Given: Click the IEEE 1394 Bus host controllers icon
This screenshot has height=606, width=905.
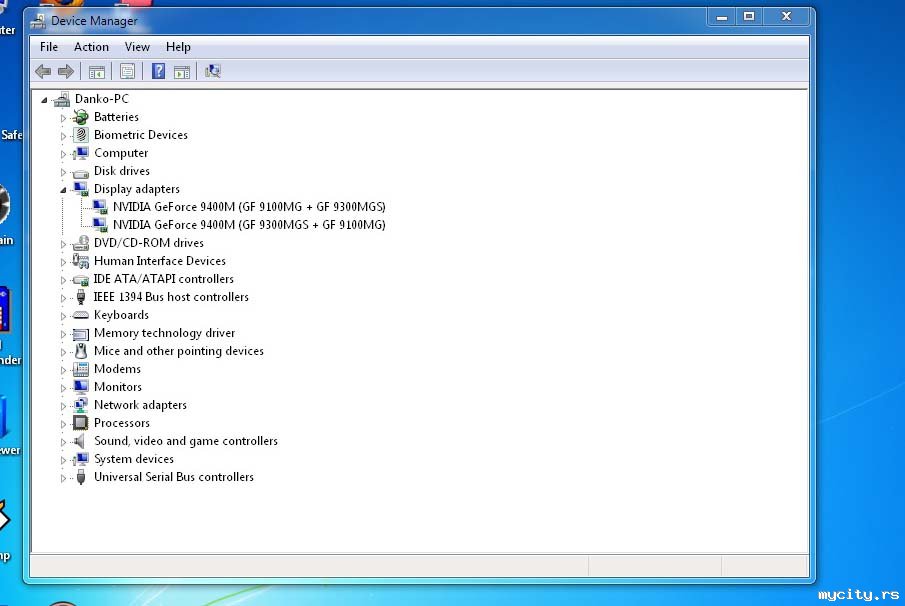Looking at the screenshot, I should pos(81,297).
